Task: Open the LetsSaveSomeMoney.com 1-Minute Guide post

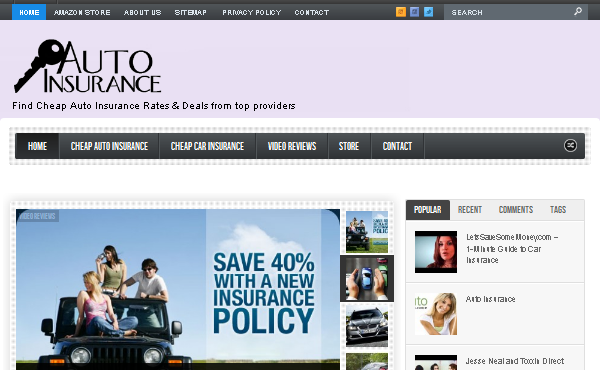Action: point(512,249)
